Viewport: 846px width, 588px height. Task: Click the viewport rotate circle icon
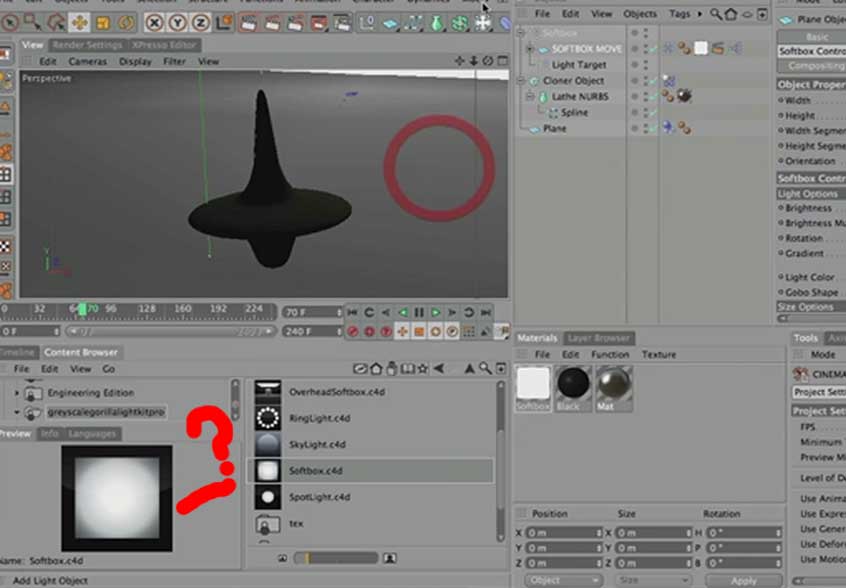(488, 61)
